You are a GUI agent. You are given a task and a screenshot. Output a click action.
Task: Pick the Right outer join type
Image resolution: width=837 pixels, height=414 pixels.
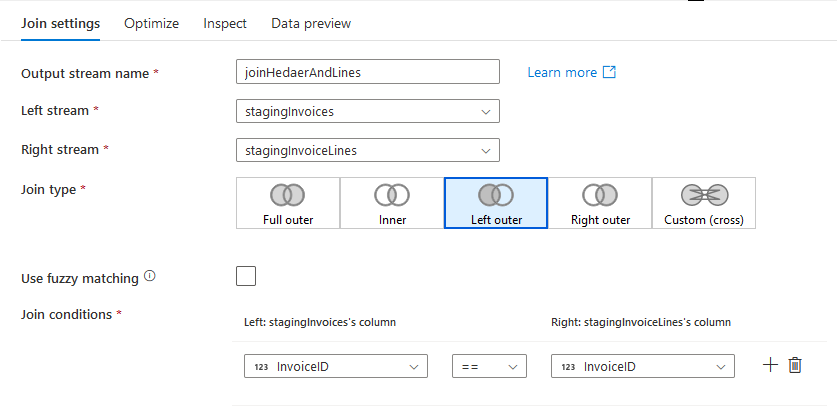pyautogui.click(x=600, y=203)
